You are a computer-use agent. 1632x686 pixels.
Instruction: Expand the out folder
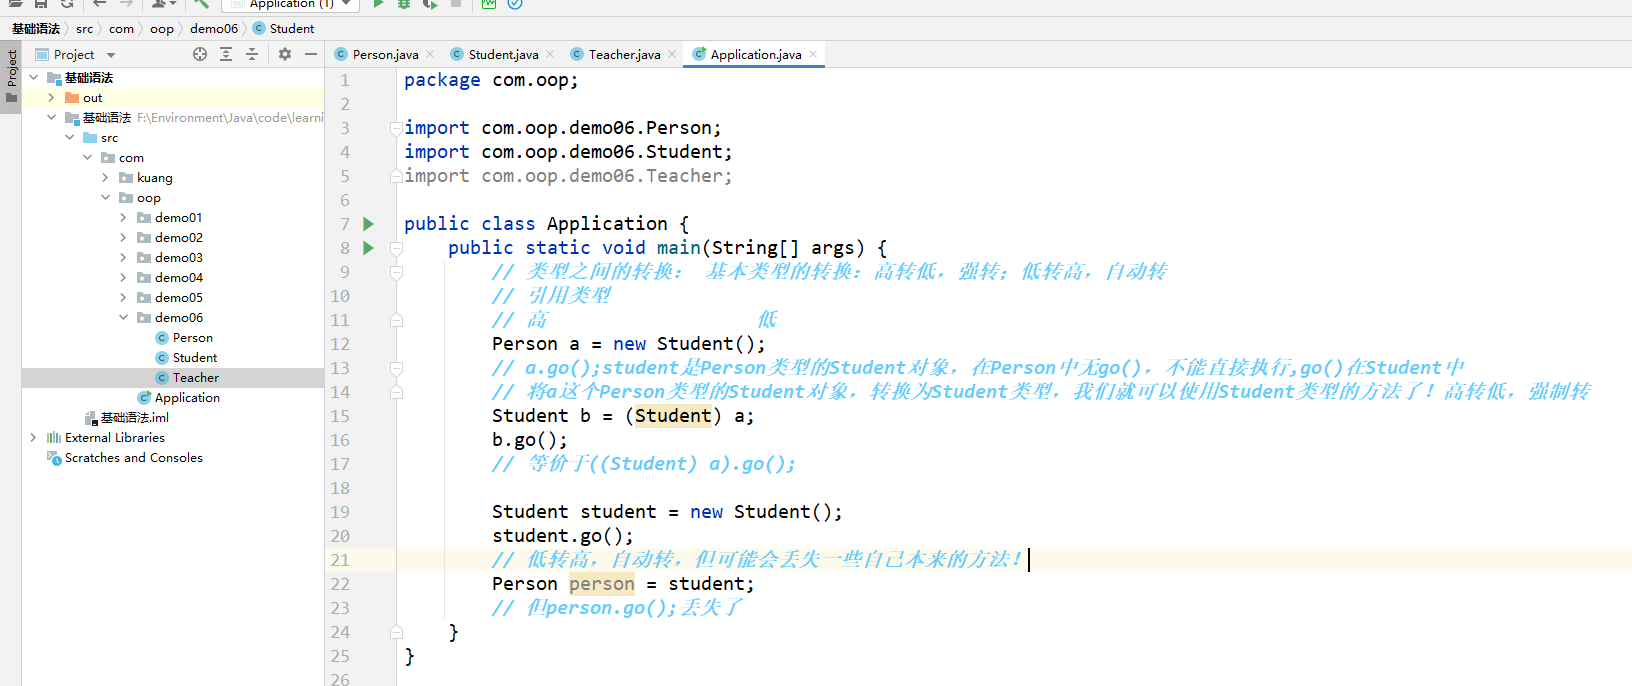point(51,97)
